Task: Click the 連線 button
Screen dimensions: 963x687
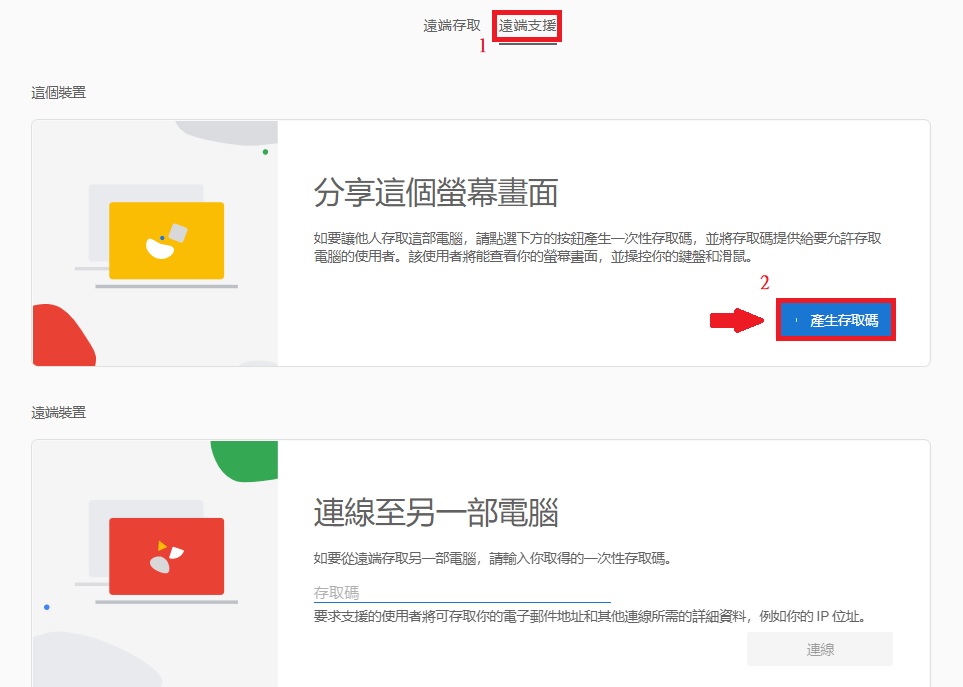Action: coord(818,649)
